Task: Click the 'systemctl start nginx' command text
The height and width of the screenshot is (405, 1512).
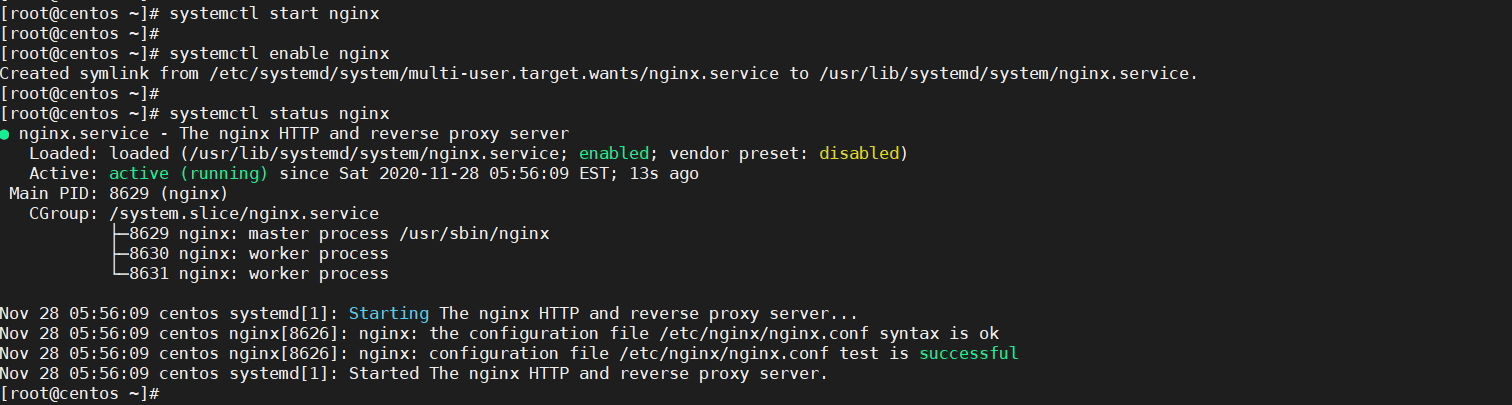Action: tap(274, 14)
